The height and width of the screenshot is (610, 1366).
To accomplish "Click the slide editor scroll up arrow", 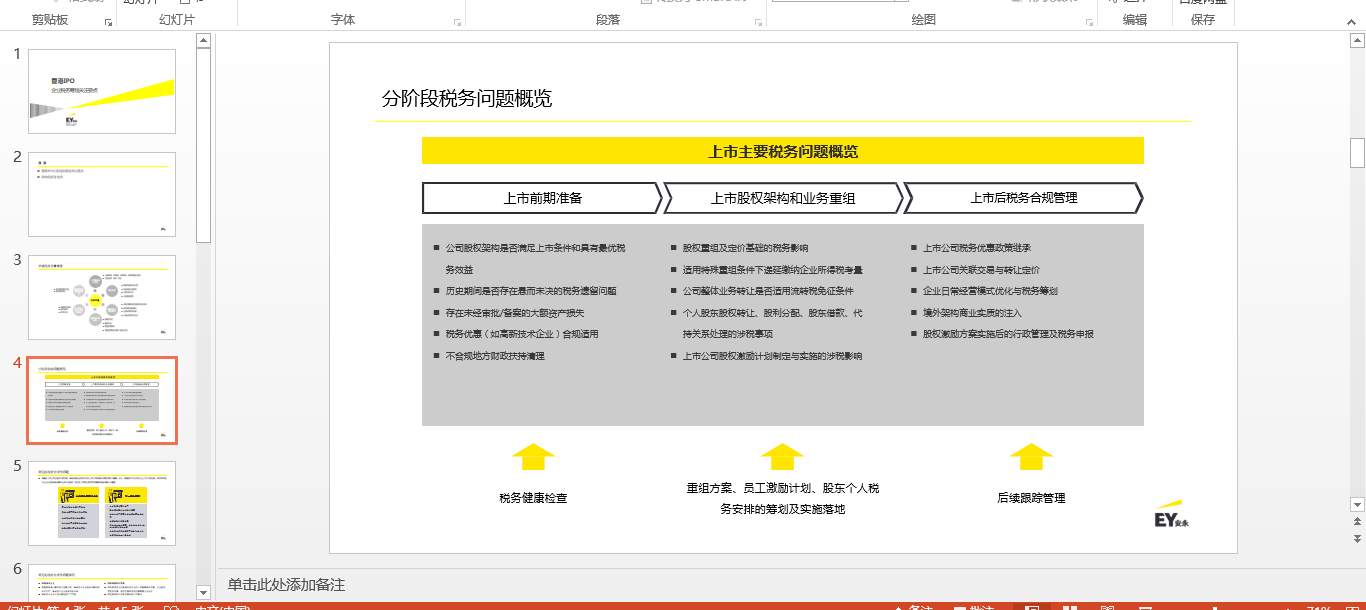I will 1357,41.
